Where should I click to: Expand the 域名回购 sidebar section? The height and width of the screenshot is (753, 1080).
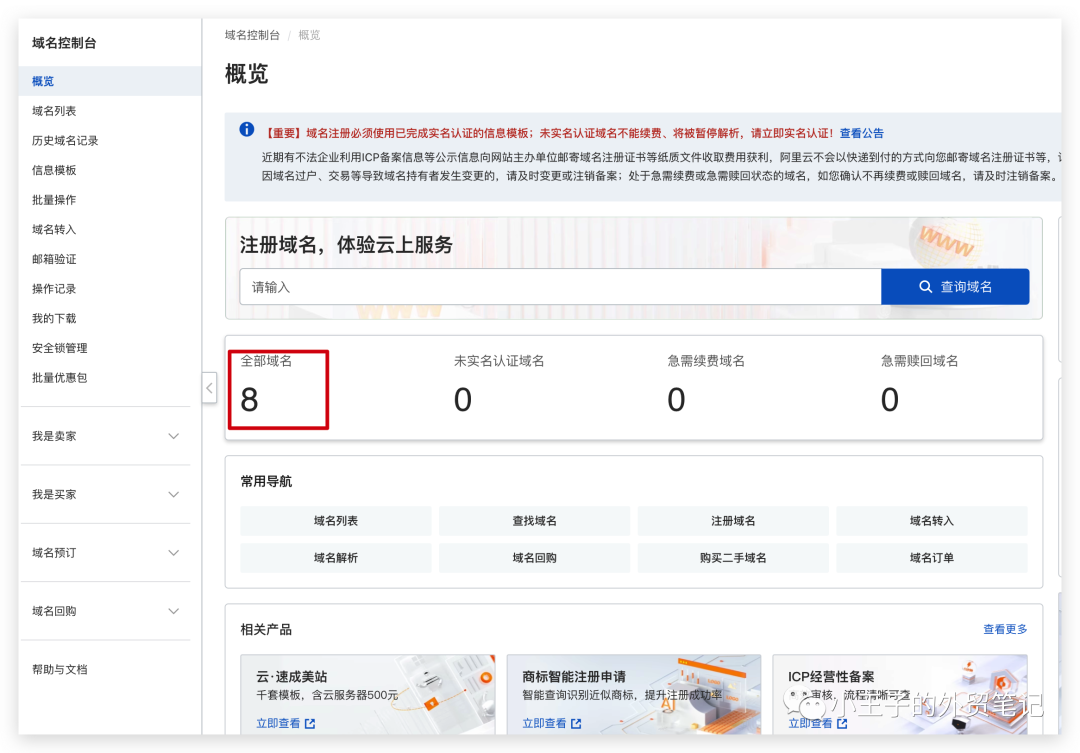173,611
